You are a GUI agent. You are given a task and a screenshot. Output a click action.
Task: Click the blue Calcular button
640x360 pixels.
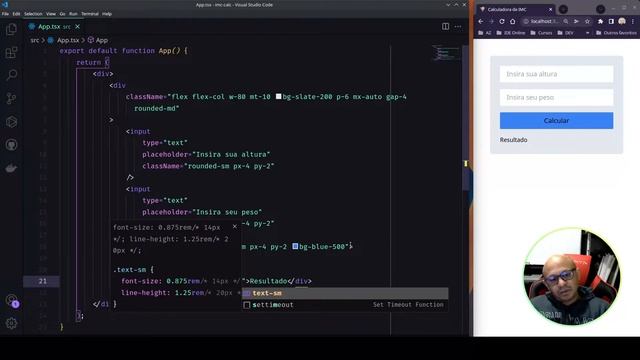556,120
